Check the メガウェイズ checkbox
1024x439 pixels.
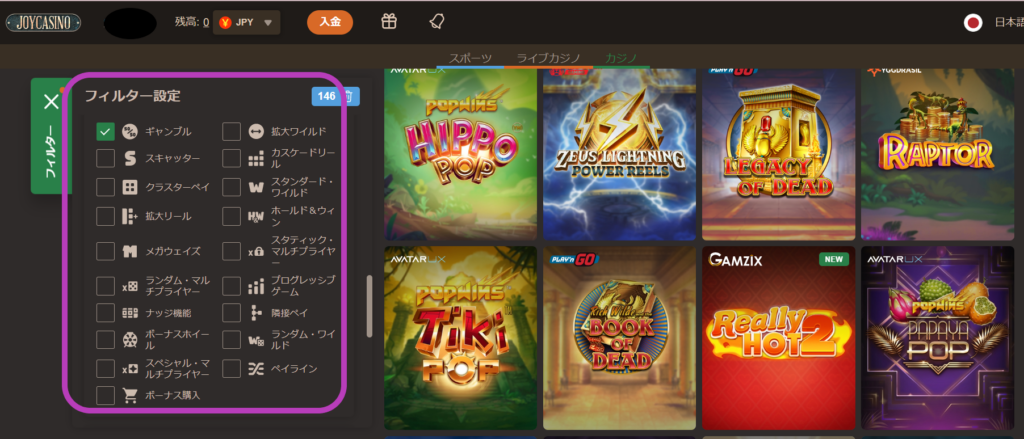(105, 251)
